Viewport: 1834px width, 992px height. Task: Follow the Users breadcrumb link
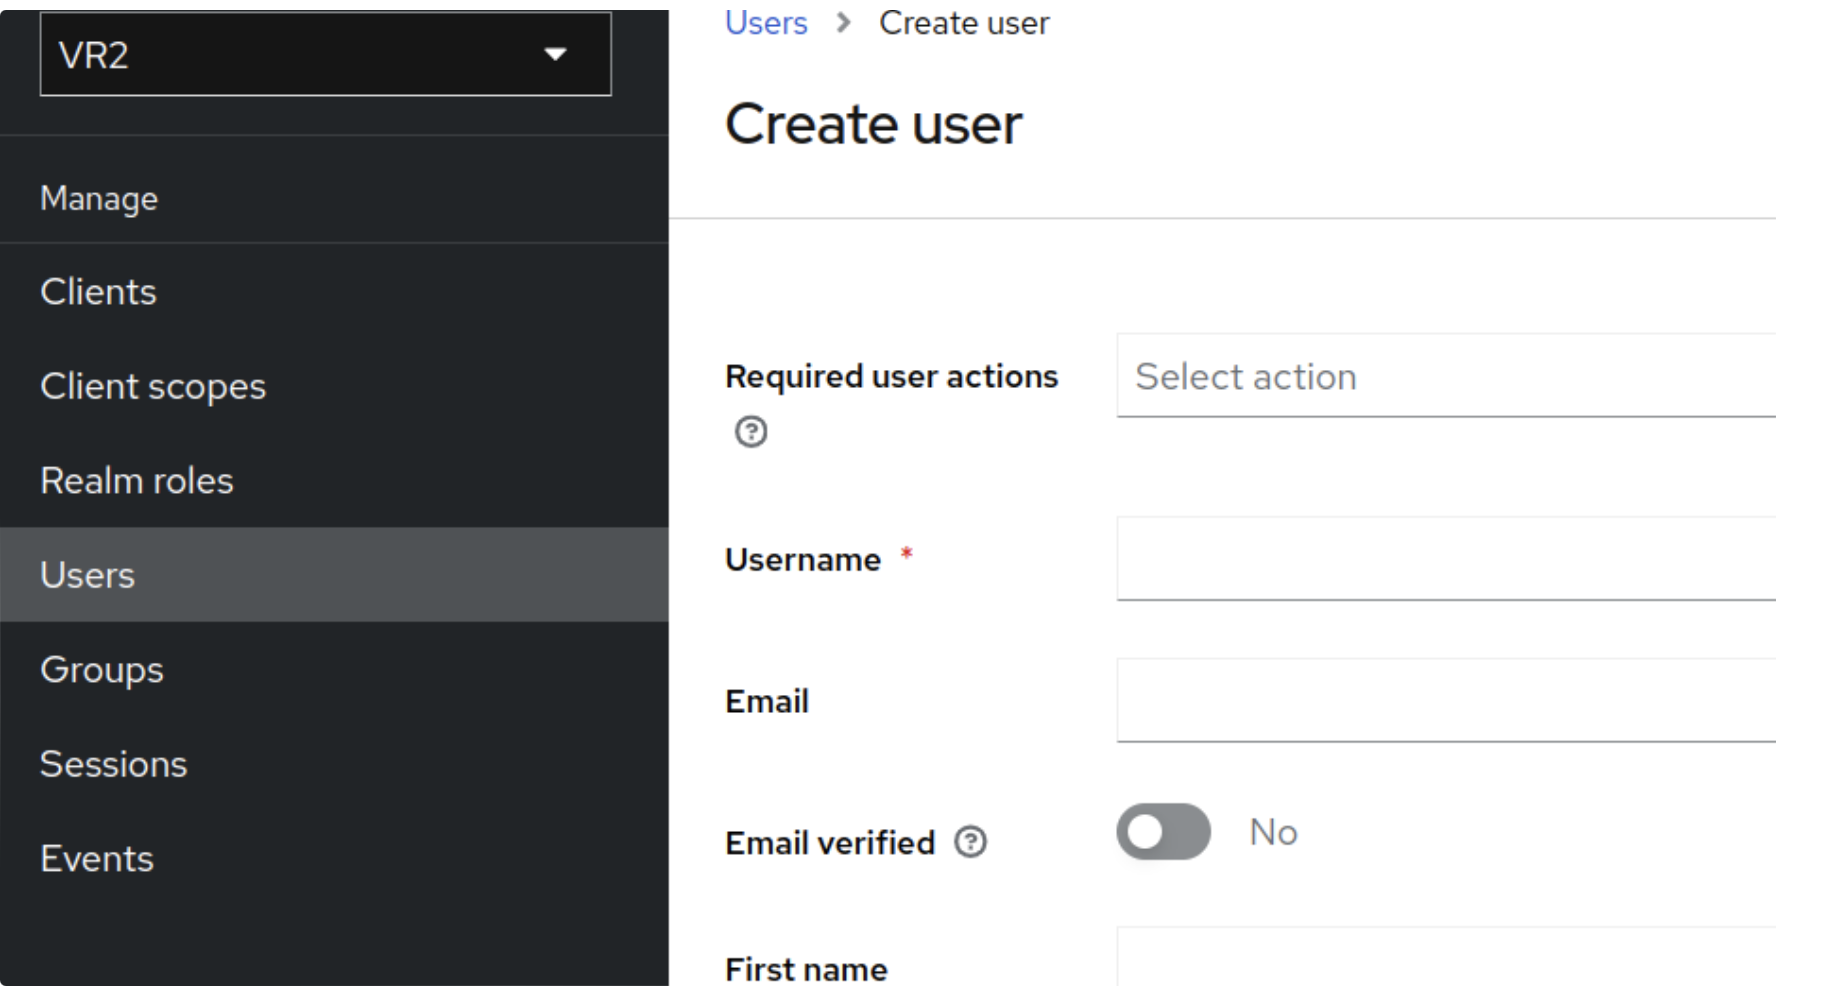coord(766,22)
